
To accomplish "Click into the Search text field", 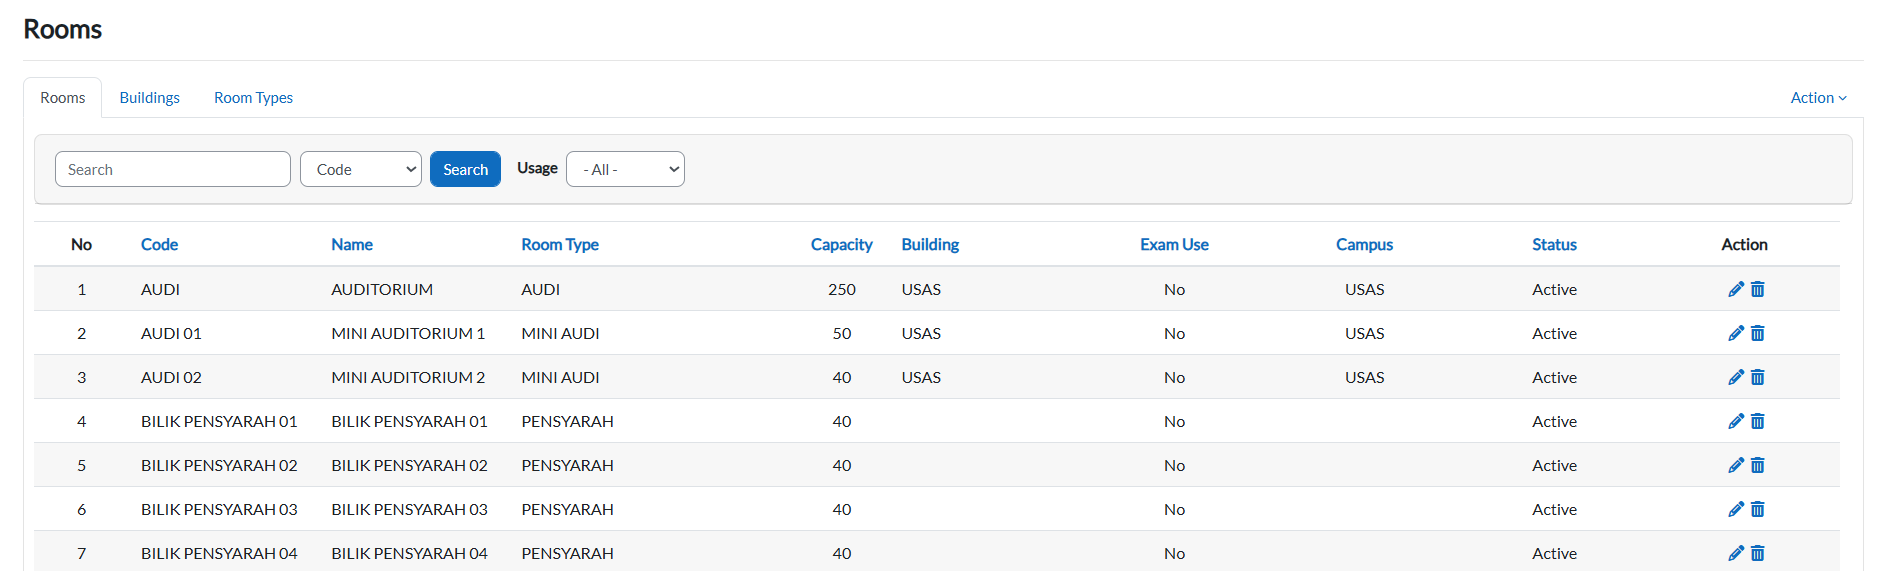I will [173, 169].
